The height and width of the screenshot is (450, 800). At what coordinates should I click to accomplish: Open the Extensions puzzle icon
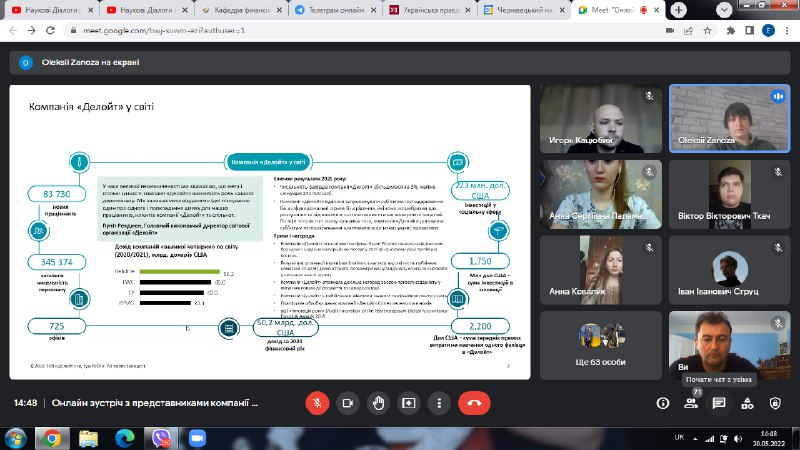(731, 31)
